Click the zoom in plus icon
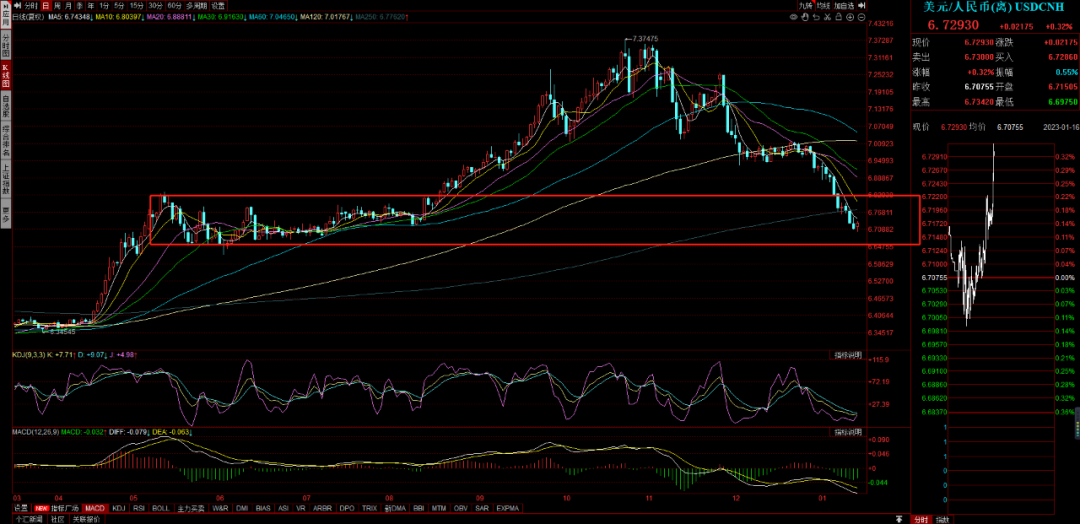 point(850,17)
